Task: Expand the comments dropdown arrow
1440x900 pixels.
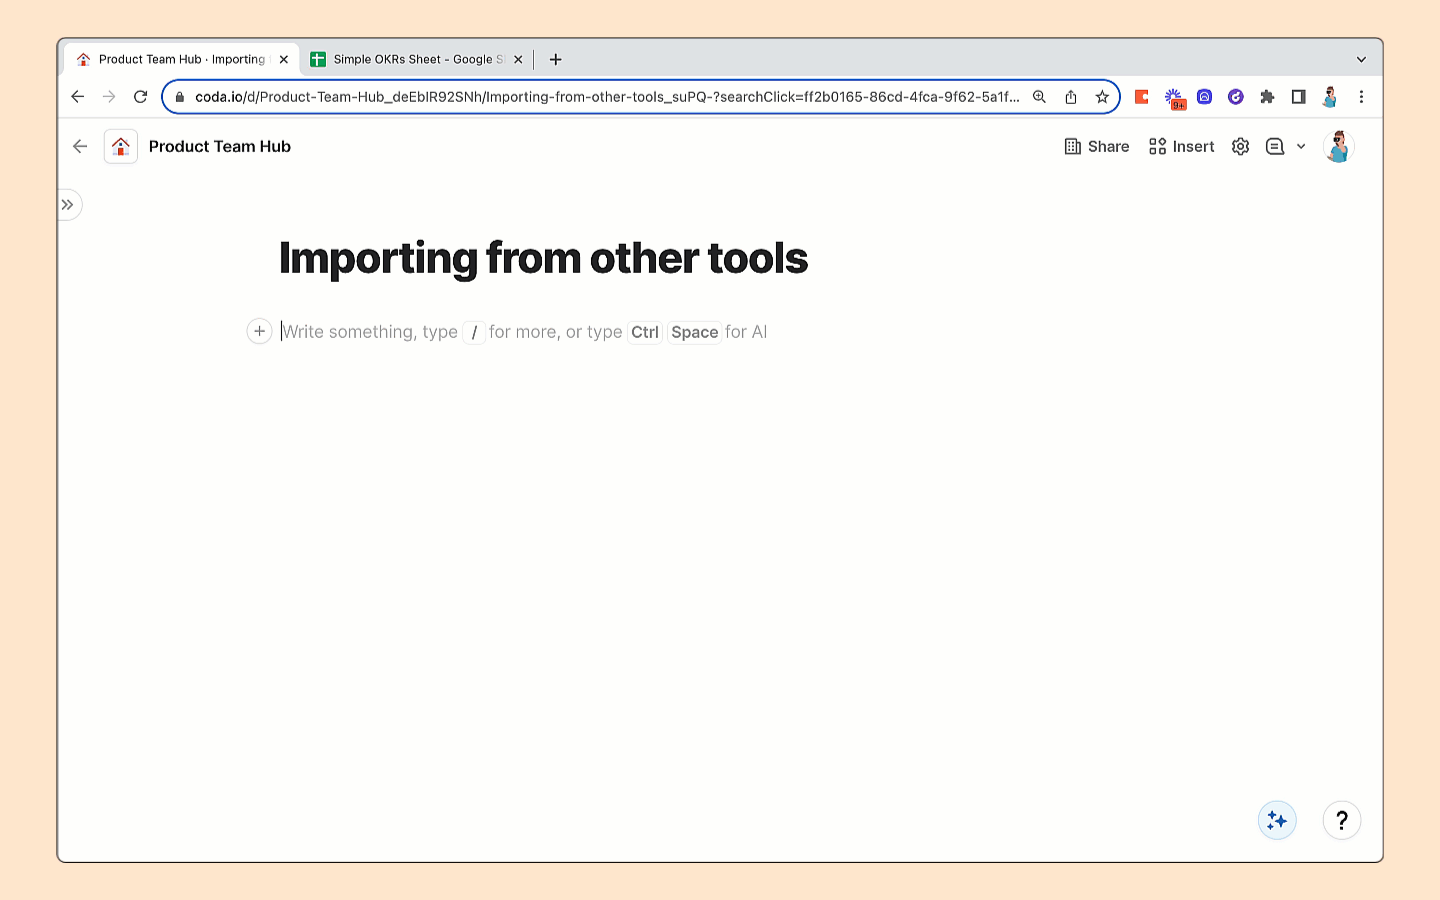Action: coord(1301,147)
